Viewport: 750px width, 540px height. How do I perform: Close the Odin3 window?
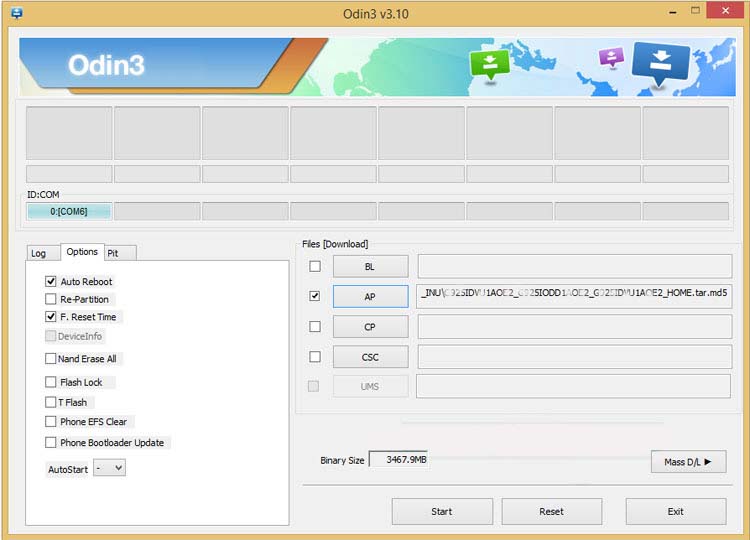coord(725,11)
